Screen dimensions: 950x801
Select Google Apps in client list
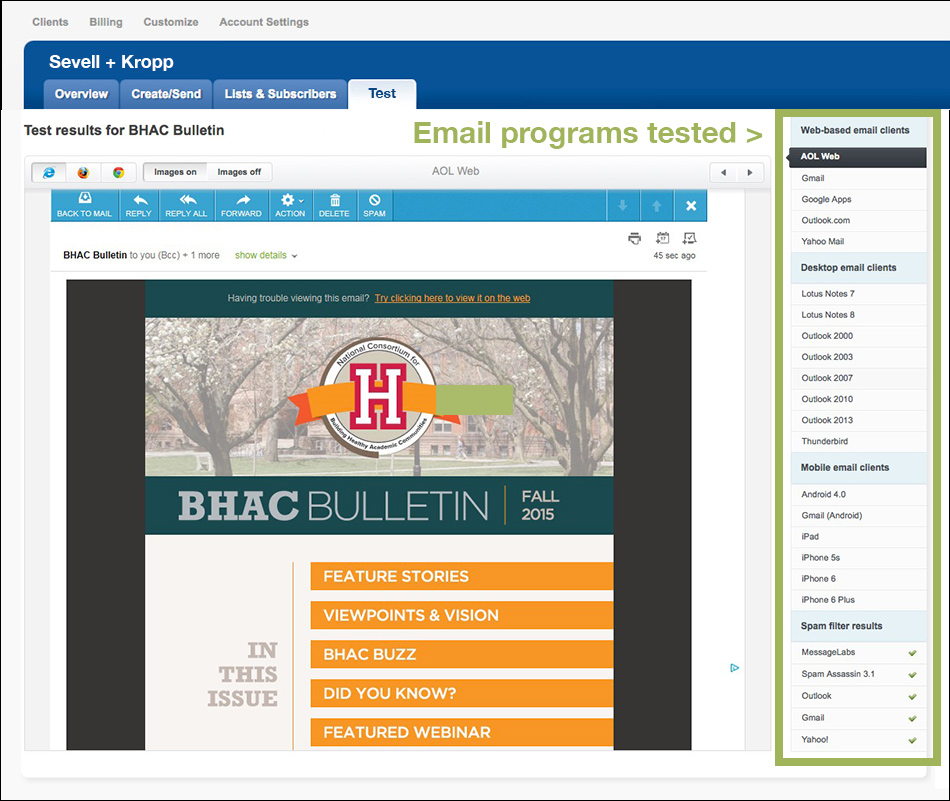[x=859, y=199]
